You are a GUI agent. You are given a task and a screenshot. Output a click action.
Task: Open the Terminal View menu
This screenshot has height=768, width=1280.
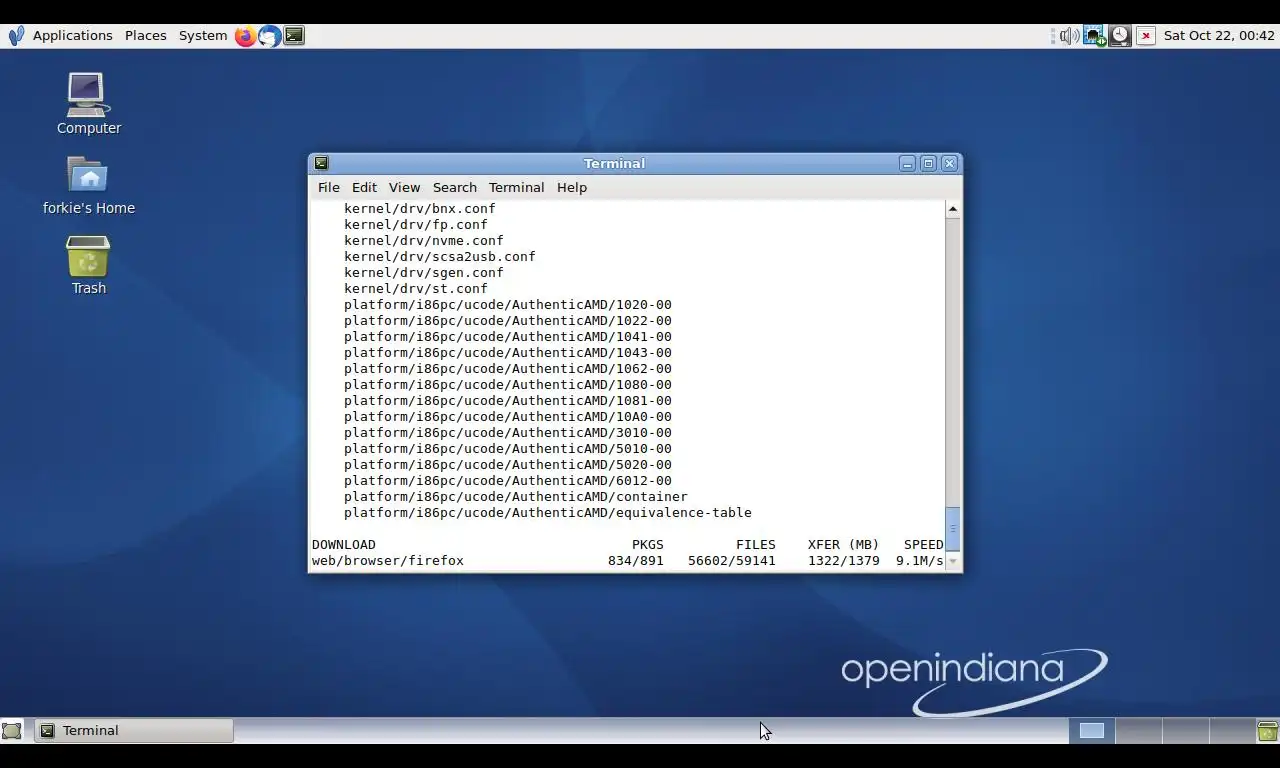[x=404, y=187]
